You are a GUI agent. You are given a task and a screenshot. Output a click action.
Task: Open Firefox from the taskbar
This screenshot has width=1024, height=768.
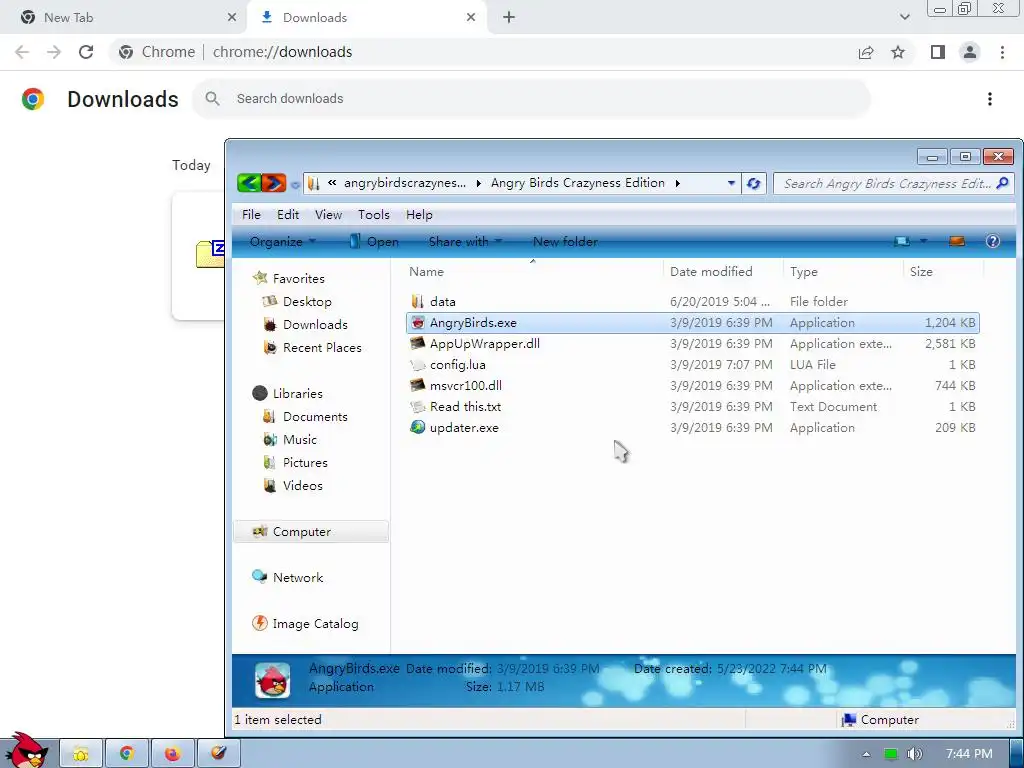pyautogui.click(x=172, y=754)
